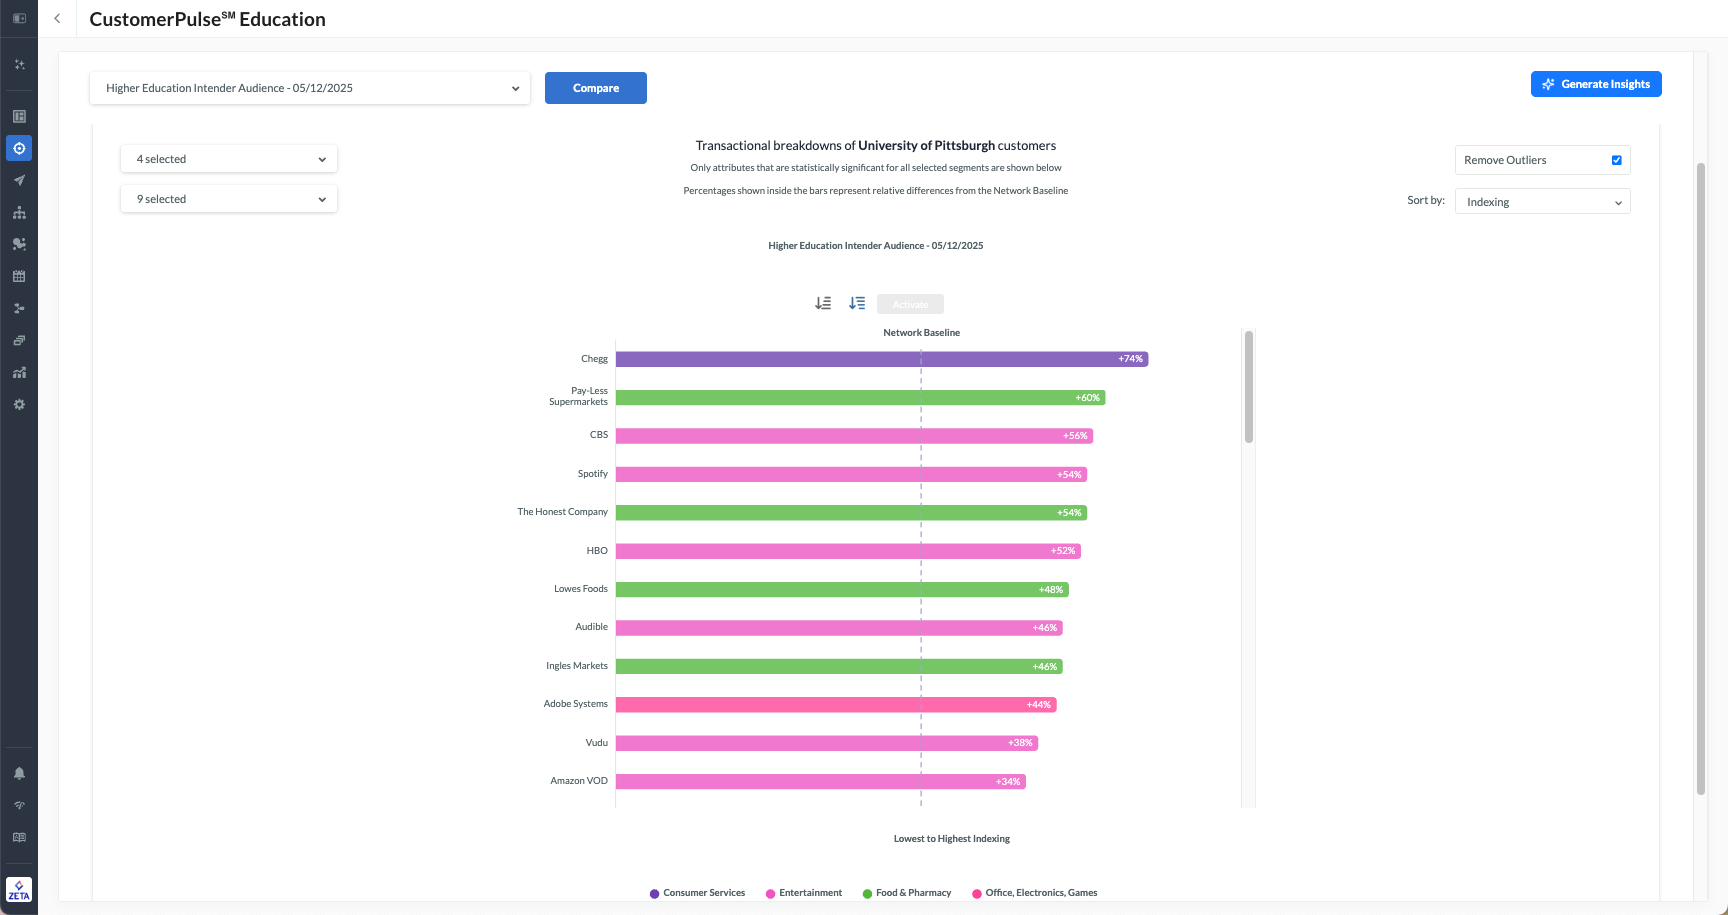1728x915 pixels.
Task: Toggle Consumer Services legend item
Action: tap(697, 893)
